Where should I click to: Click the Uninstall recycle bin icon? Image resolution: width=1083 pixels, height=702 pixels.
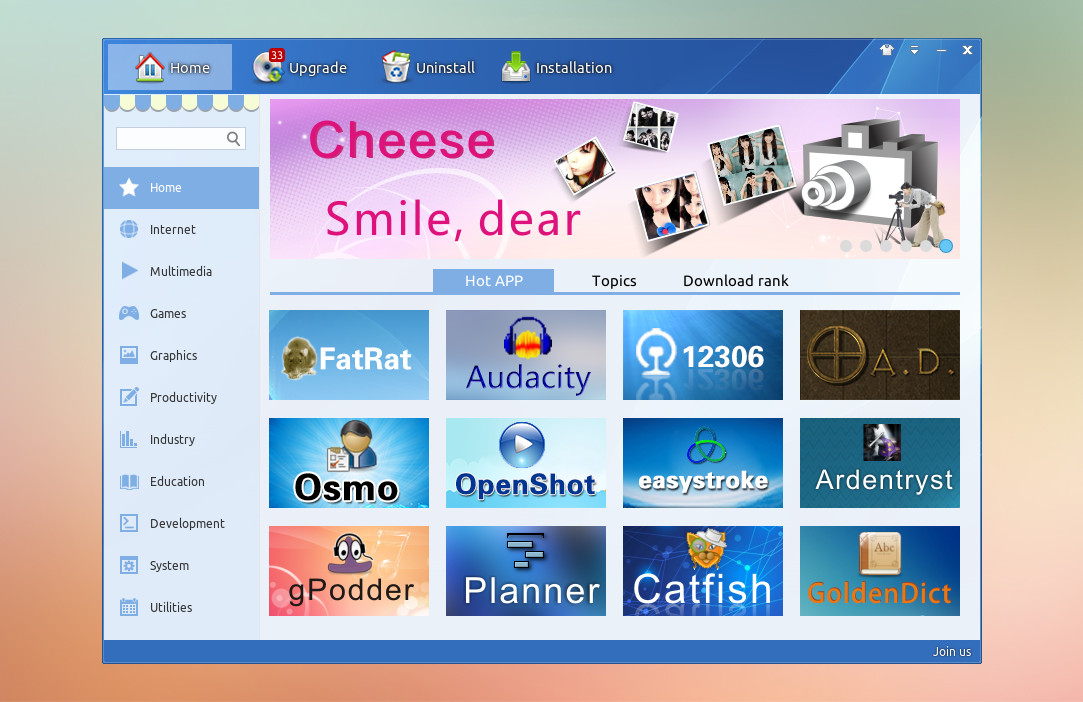point(396,67)
